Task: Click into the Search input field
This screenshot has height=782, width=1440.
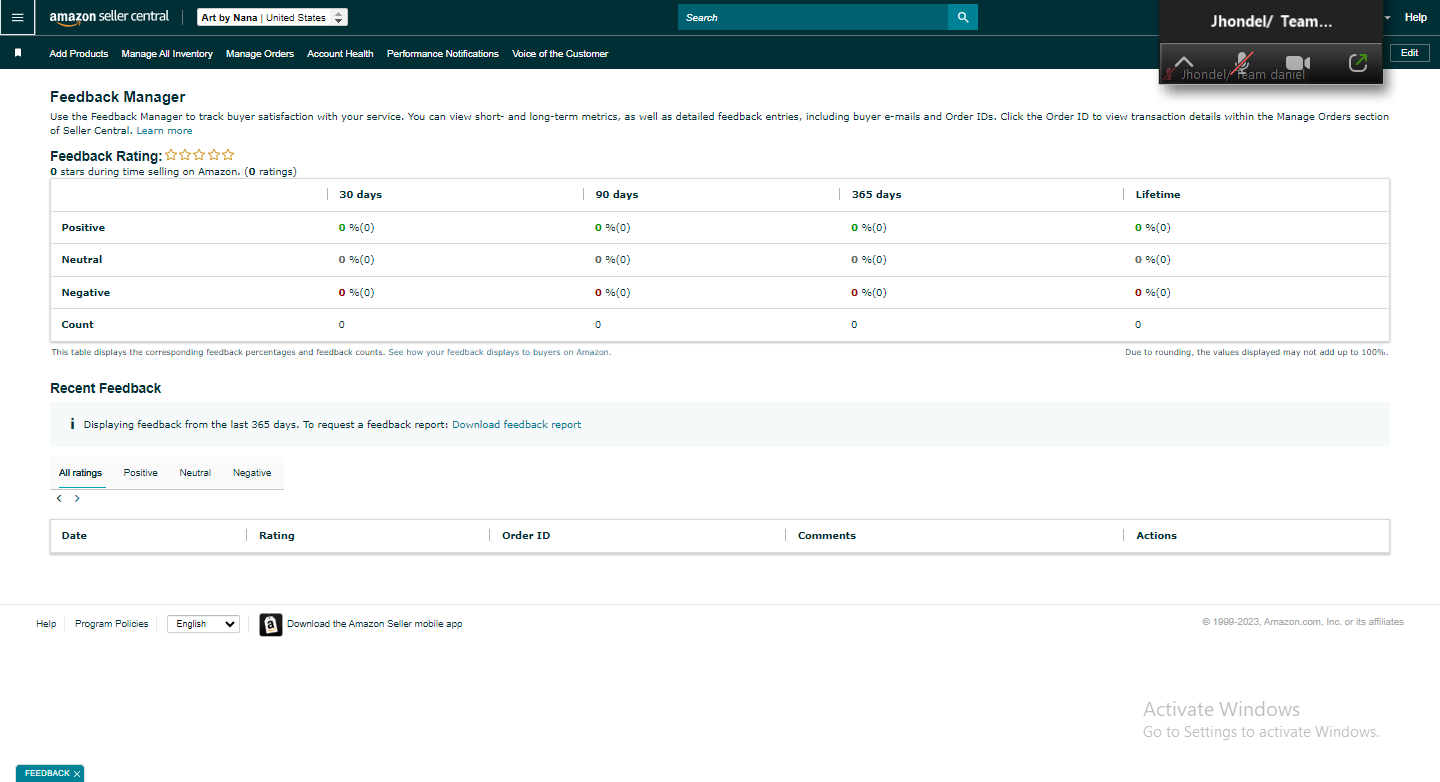Action: [x=812, y=17]
